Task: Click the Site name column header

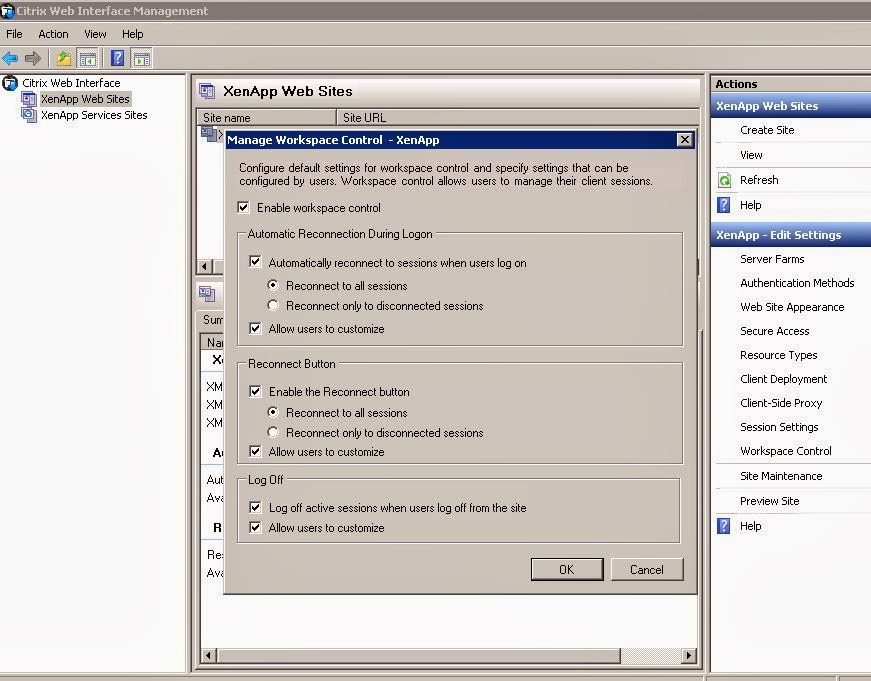Action: click(x=267, y=117)
